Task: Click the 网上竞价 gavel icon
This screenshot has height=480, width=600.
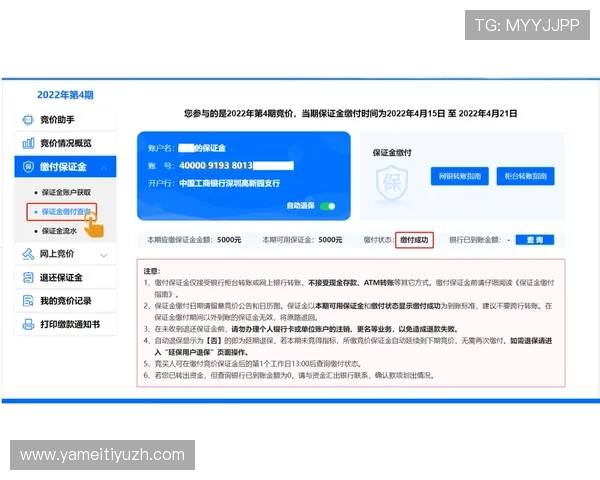Action: pyautogui.click(x=28, y=254)
